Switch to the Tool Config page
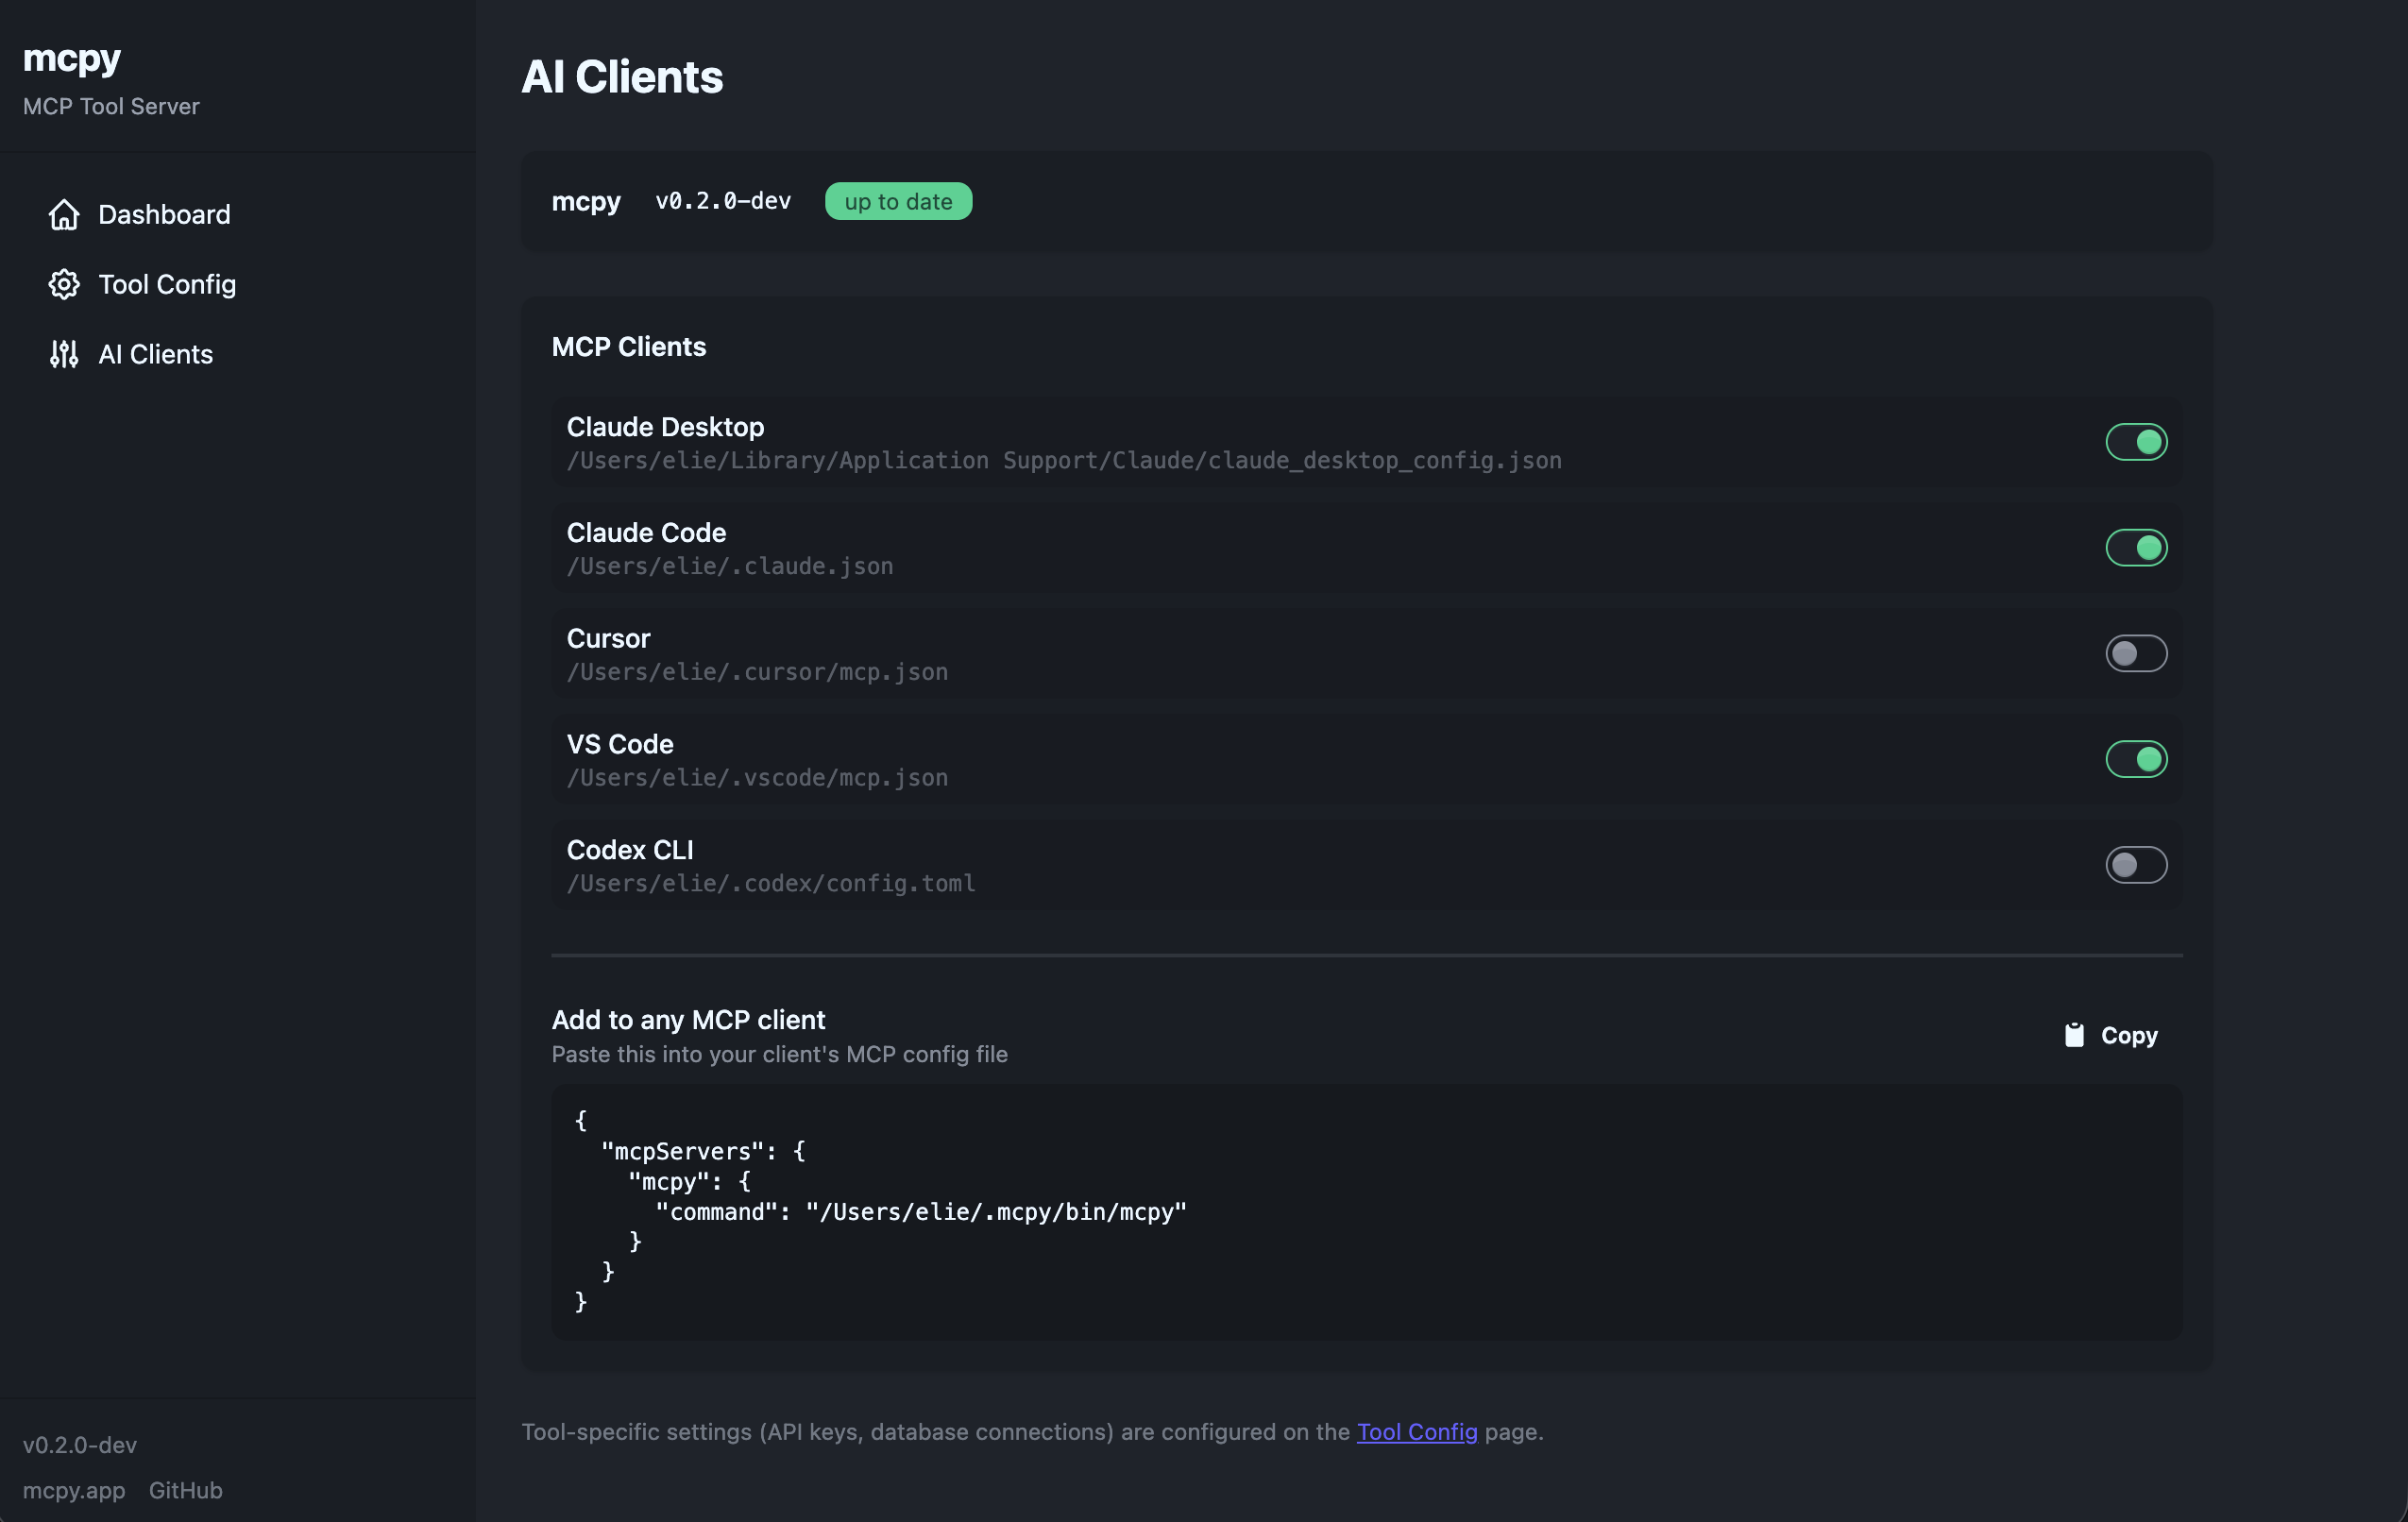This screenshot has height=1522, width=2408. click(x=166, y=284)
